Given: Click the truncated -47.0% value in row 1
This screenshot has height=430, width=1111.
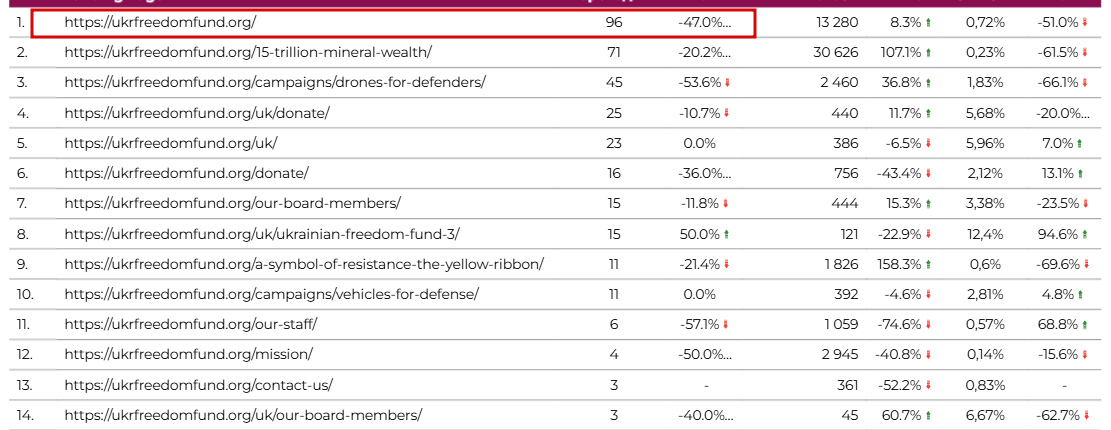Looking at the screenshot, I should click(x=704, y=22).
